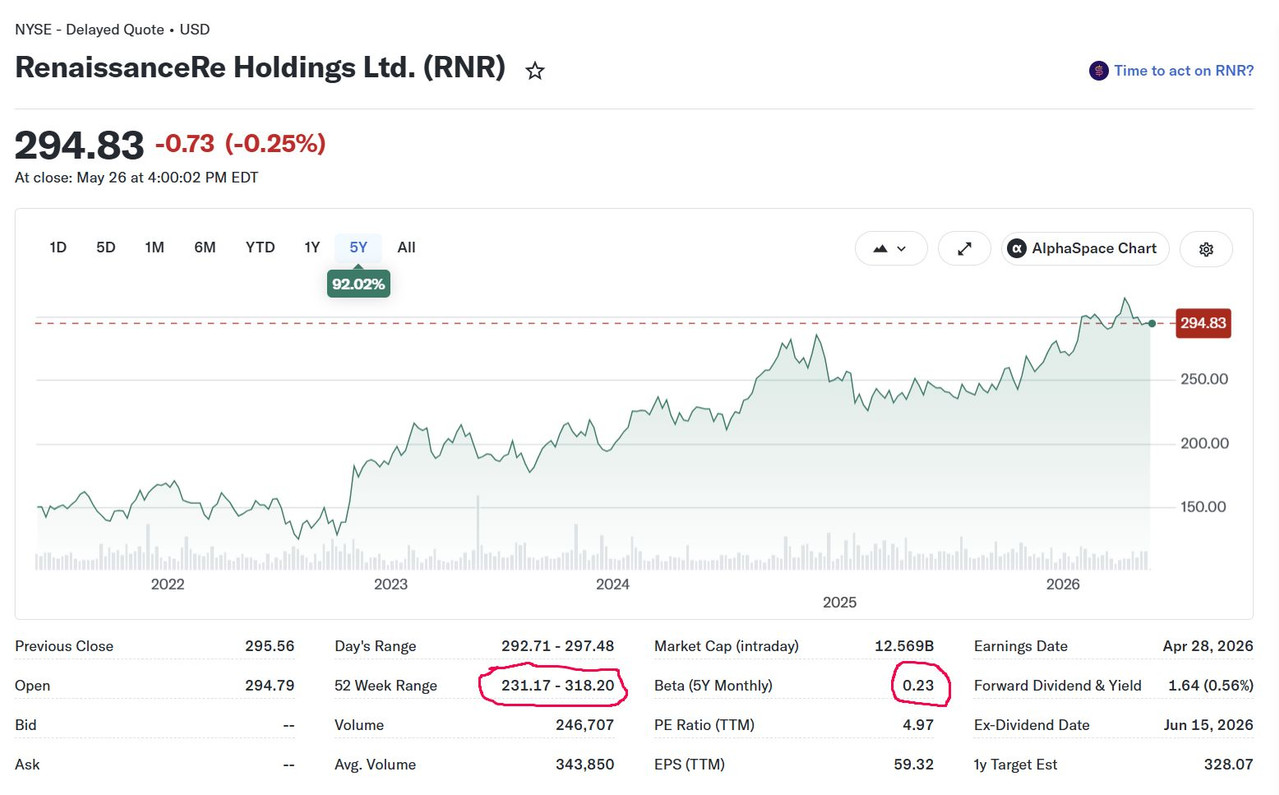
Task: Click the Previous Close value 295.56
Action: (270, 646)
